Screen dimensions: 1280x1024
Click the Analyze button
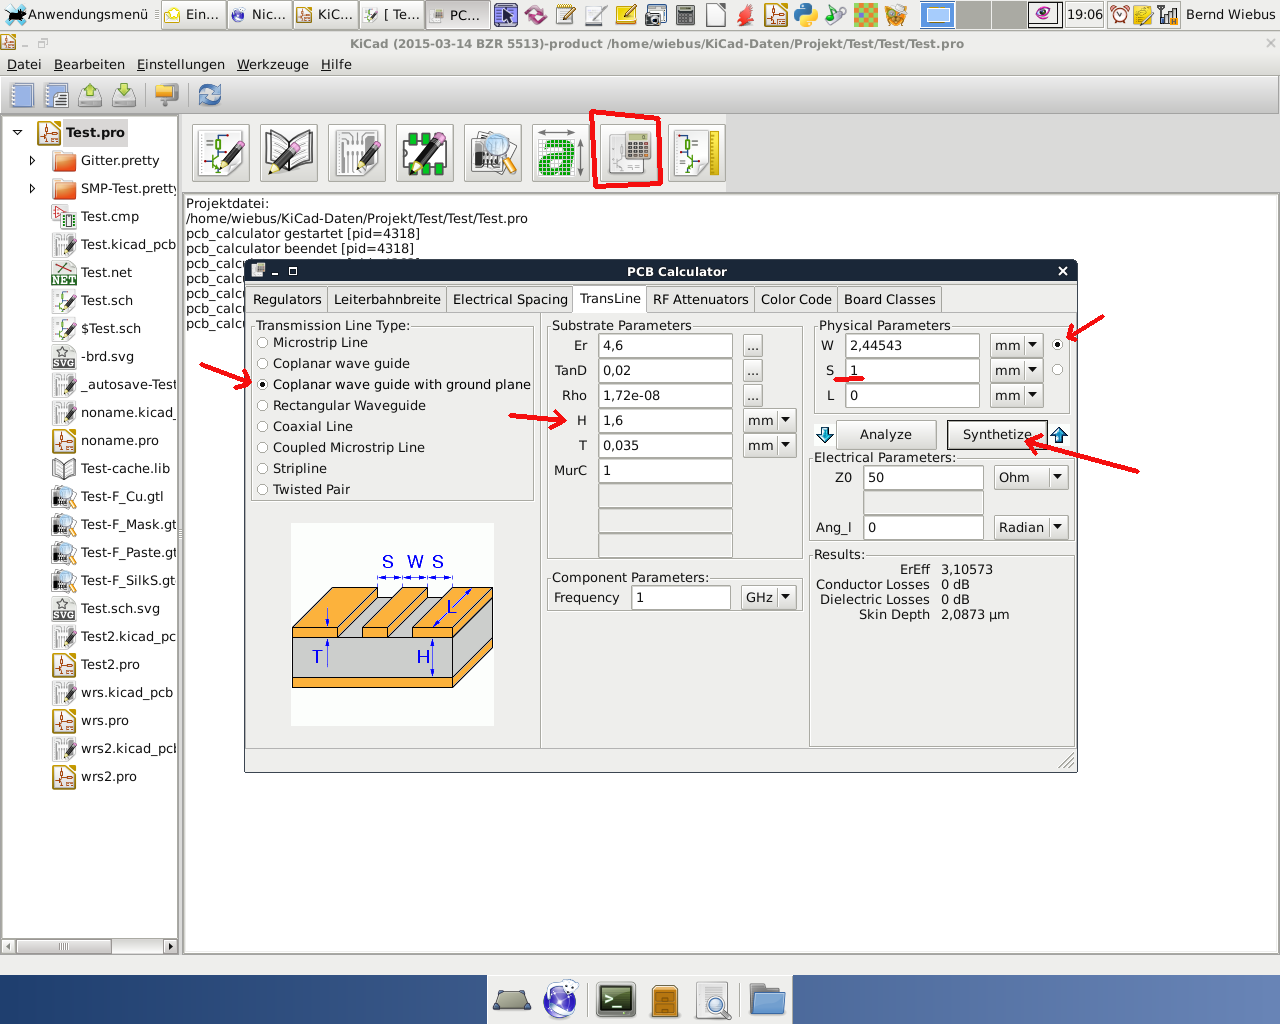(886, 434)
